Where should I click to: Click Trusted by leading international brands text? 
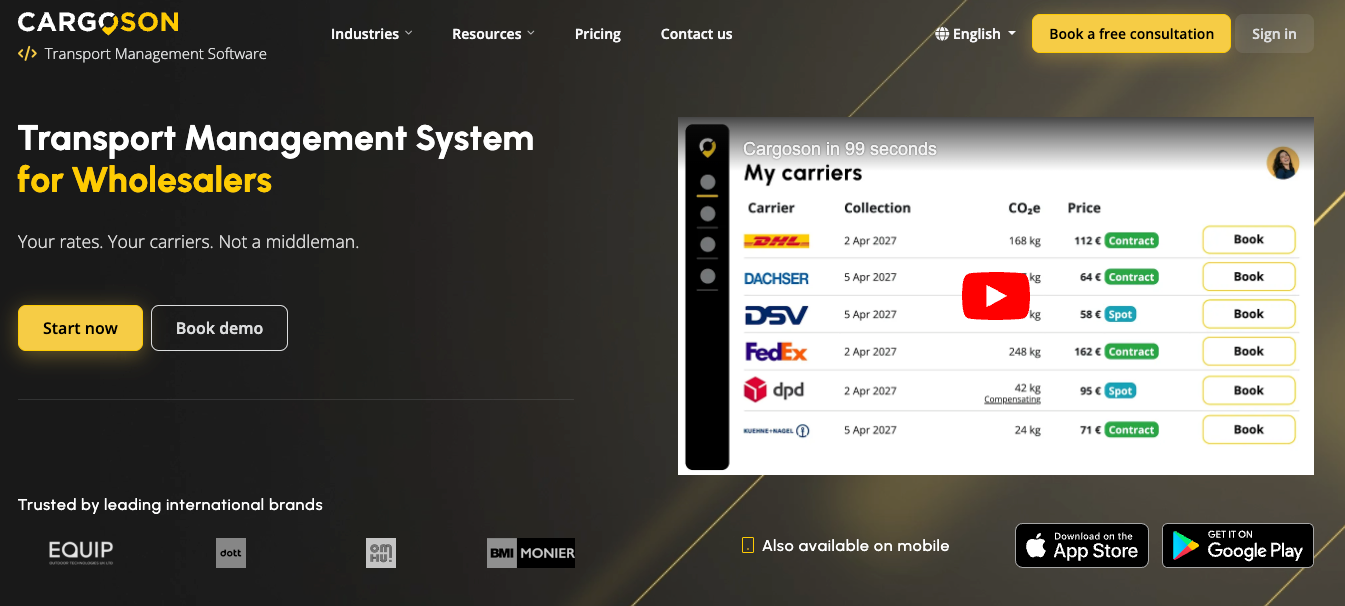[x=170, y=505]
